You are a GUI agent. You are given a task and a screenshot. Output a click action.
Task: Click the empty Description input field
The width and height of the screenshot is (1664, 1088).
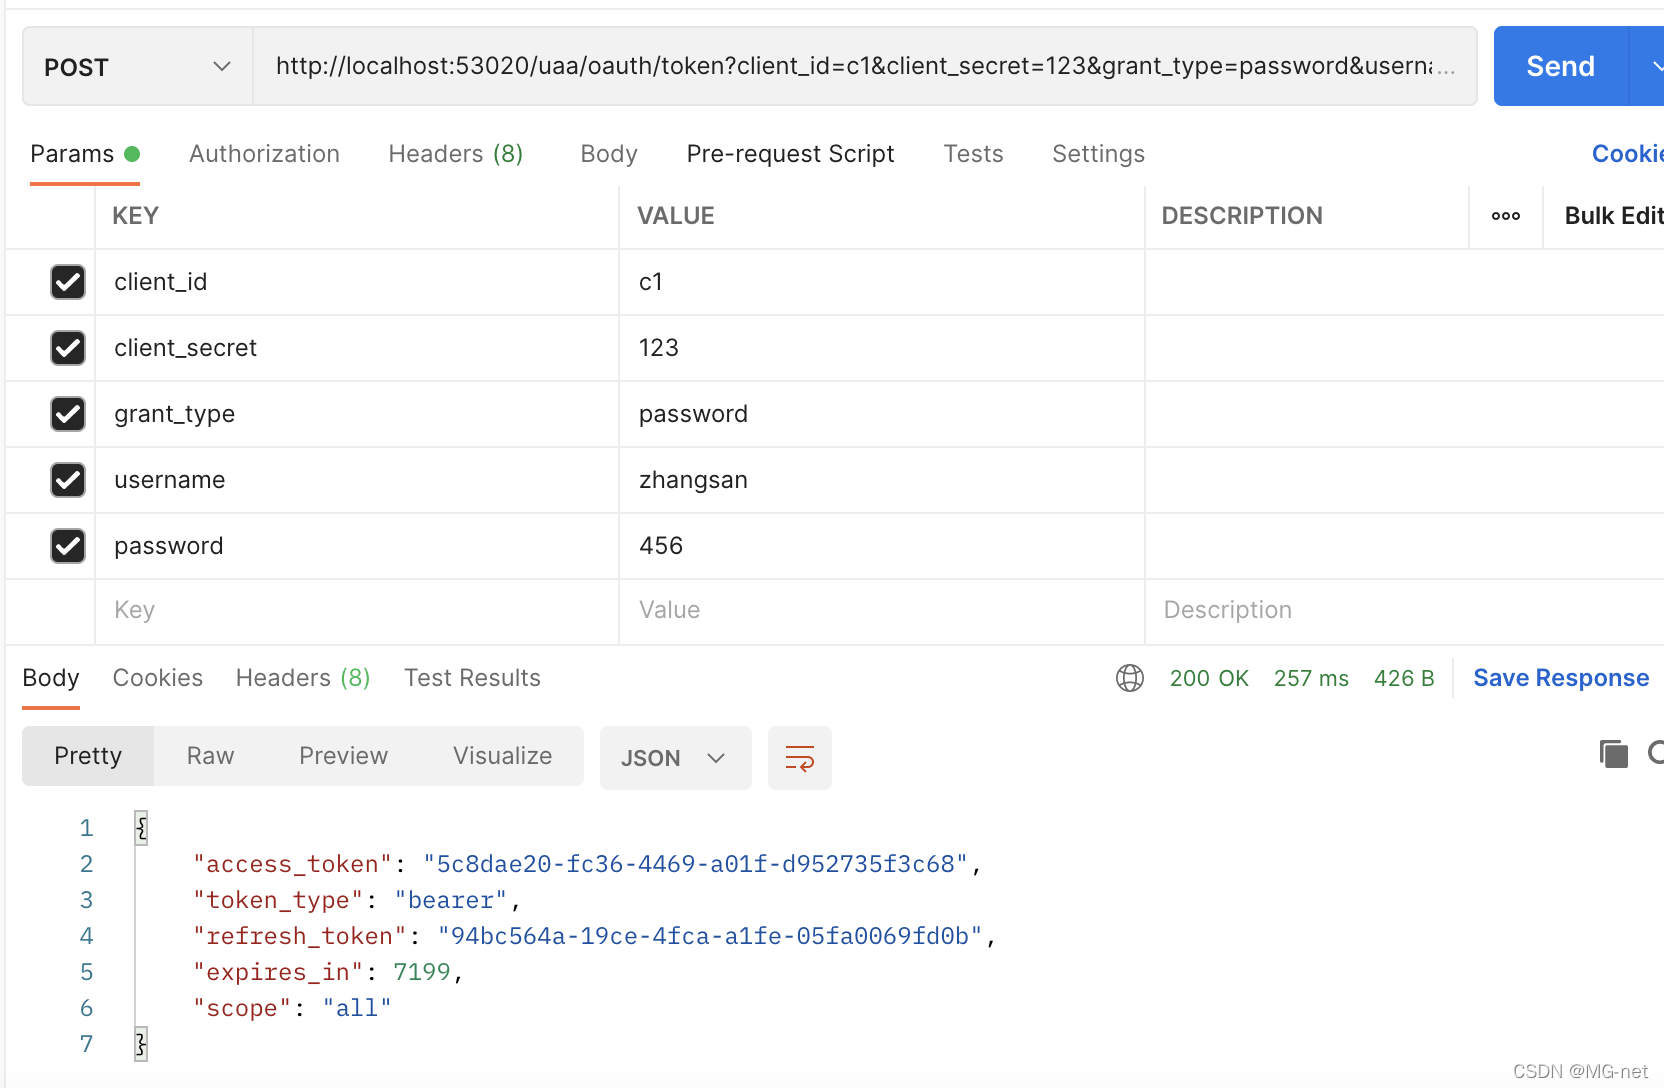[x=1404, y=611]
